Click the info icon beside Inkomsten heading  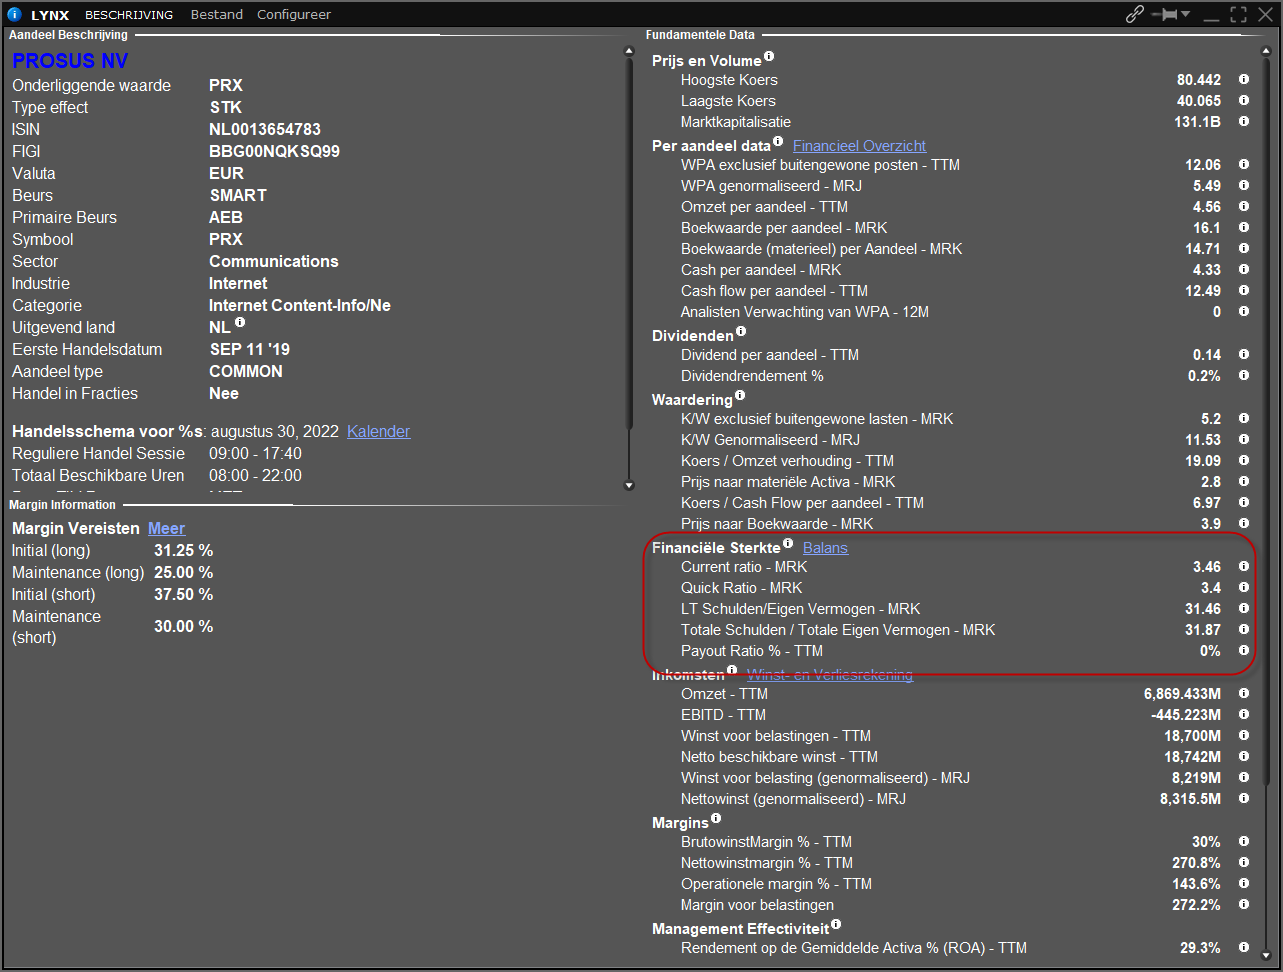click(732, 670)
